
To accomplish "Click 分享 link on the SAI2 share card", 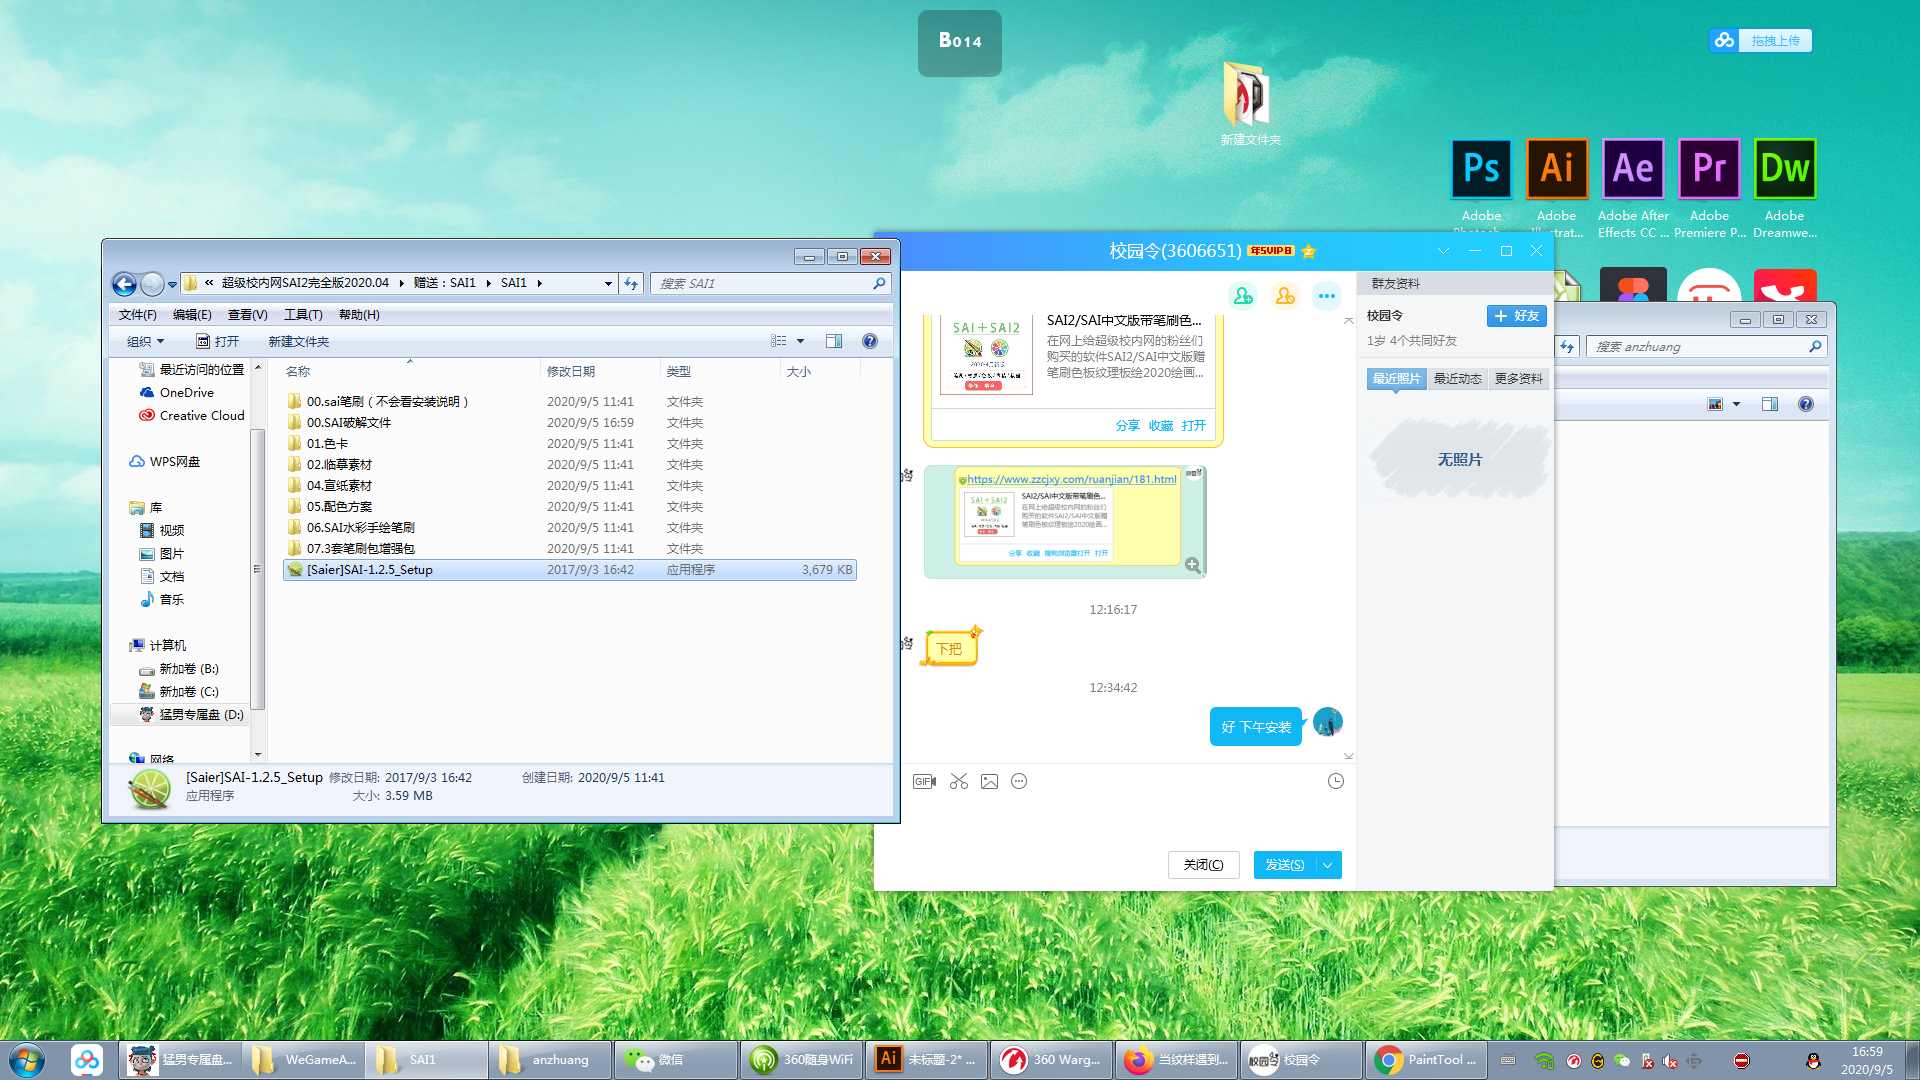I will pyautogui.click(x=1128, y=426).
